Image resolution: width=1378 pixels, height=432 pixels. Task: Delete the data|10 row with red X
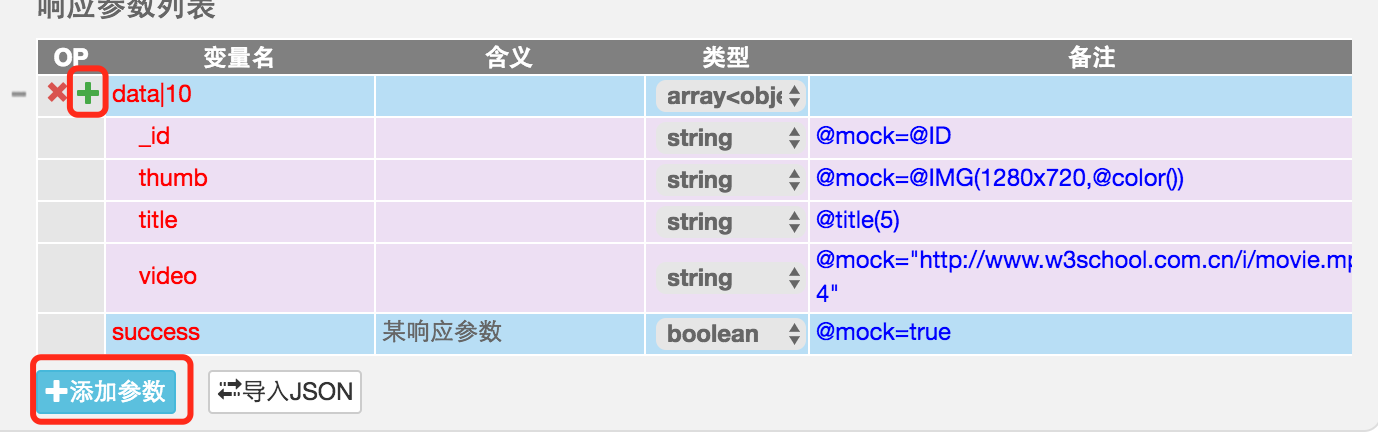coord(58,94)
